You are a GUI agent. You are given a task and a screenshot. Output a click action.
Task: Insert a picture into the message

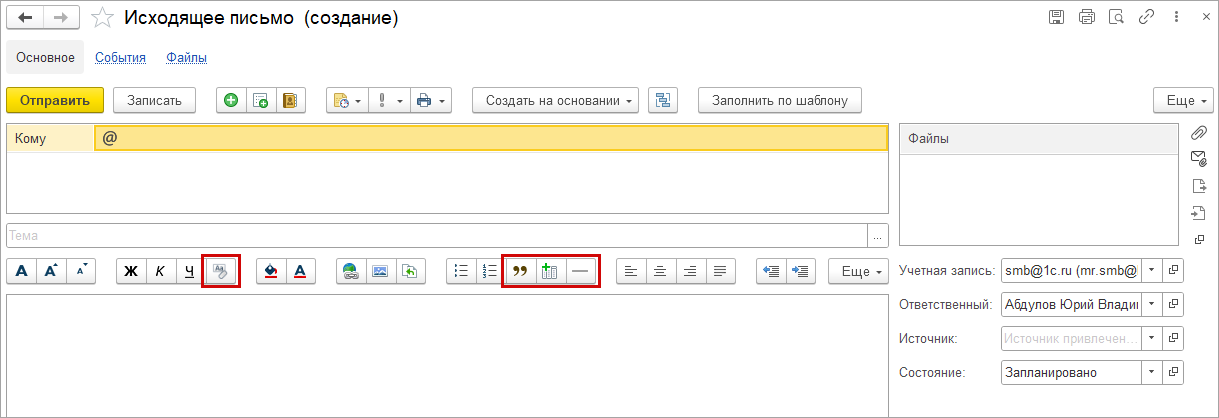(379, 271)
